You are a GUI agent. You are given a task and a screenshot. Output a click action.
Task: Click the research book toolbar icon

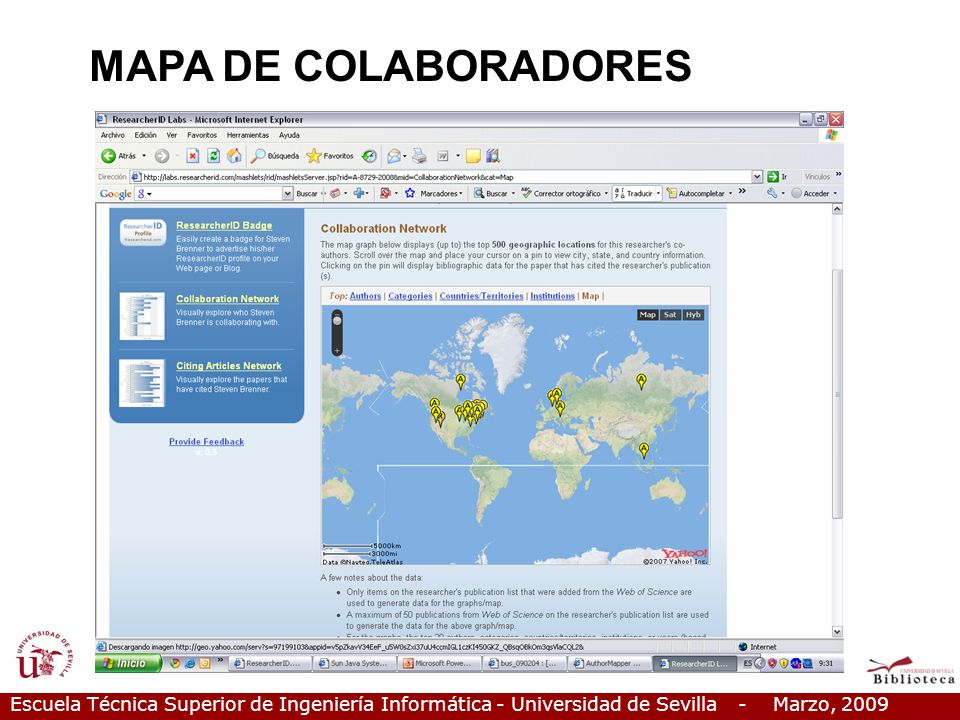click(493, 156)
